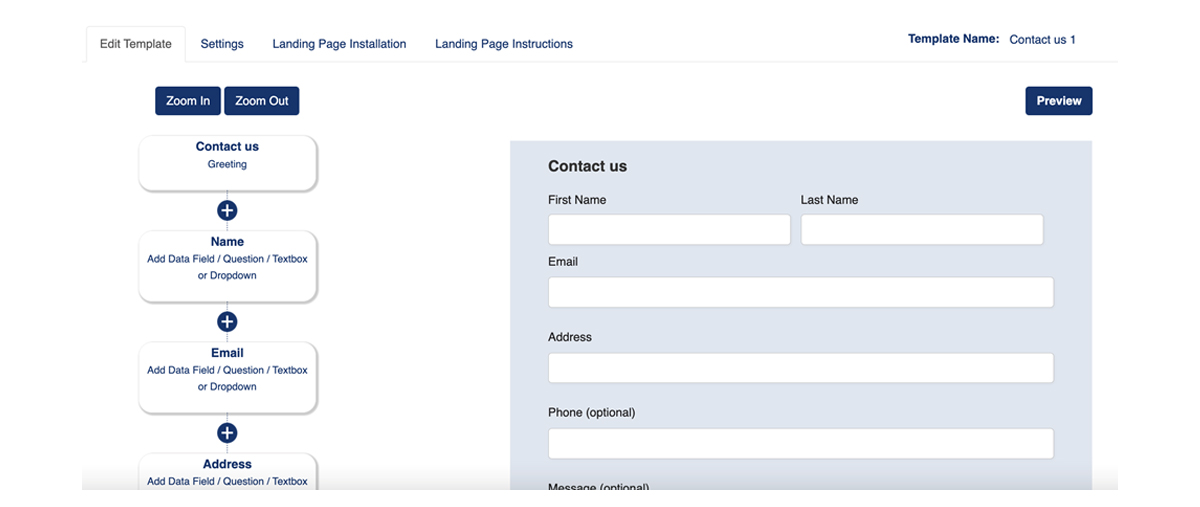Select the Name data field node

(227, 266)
